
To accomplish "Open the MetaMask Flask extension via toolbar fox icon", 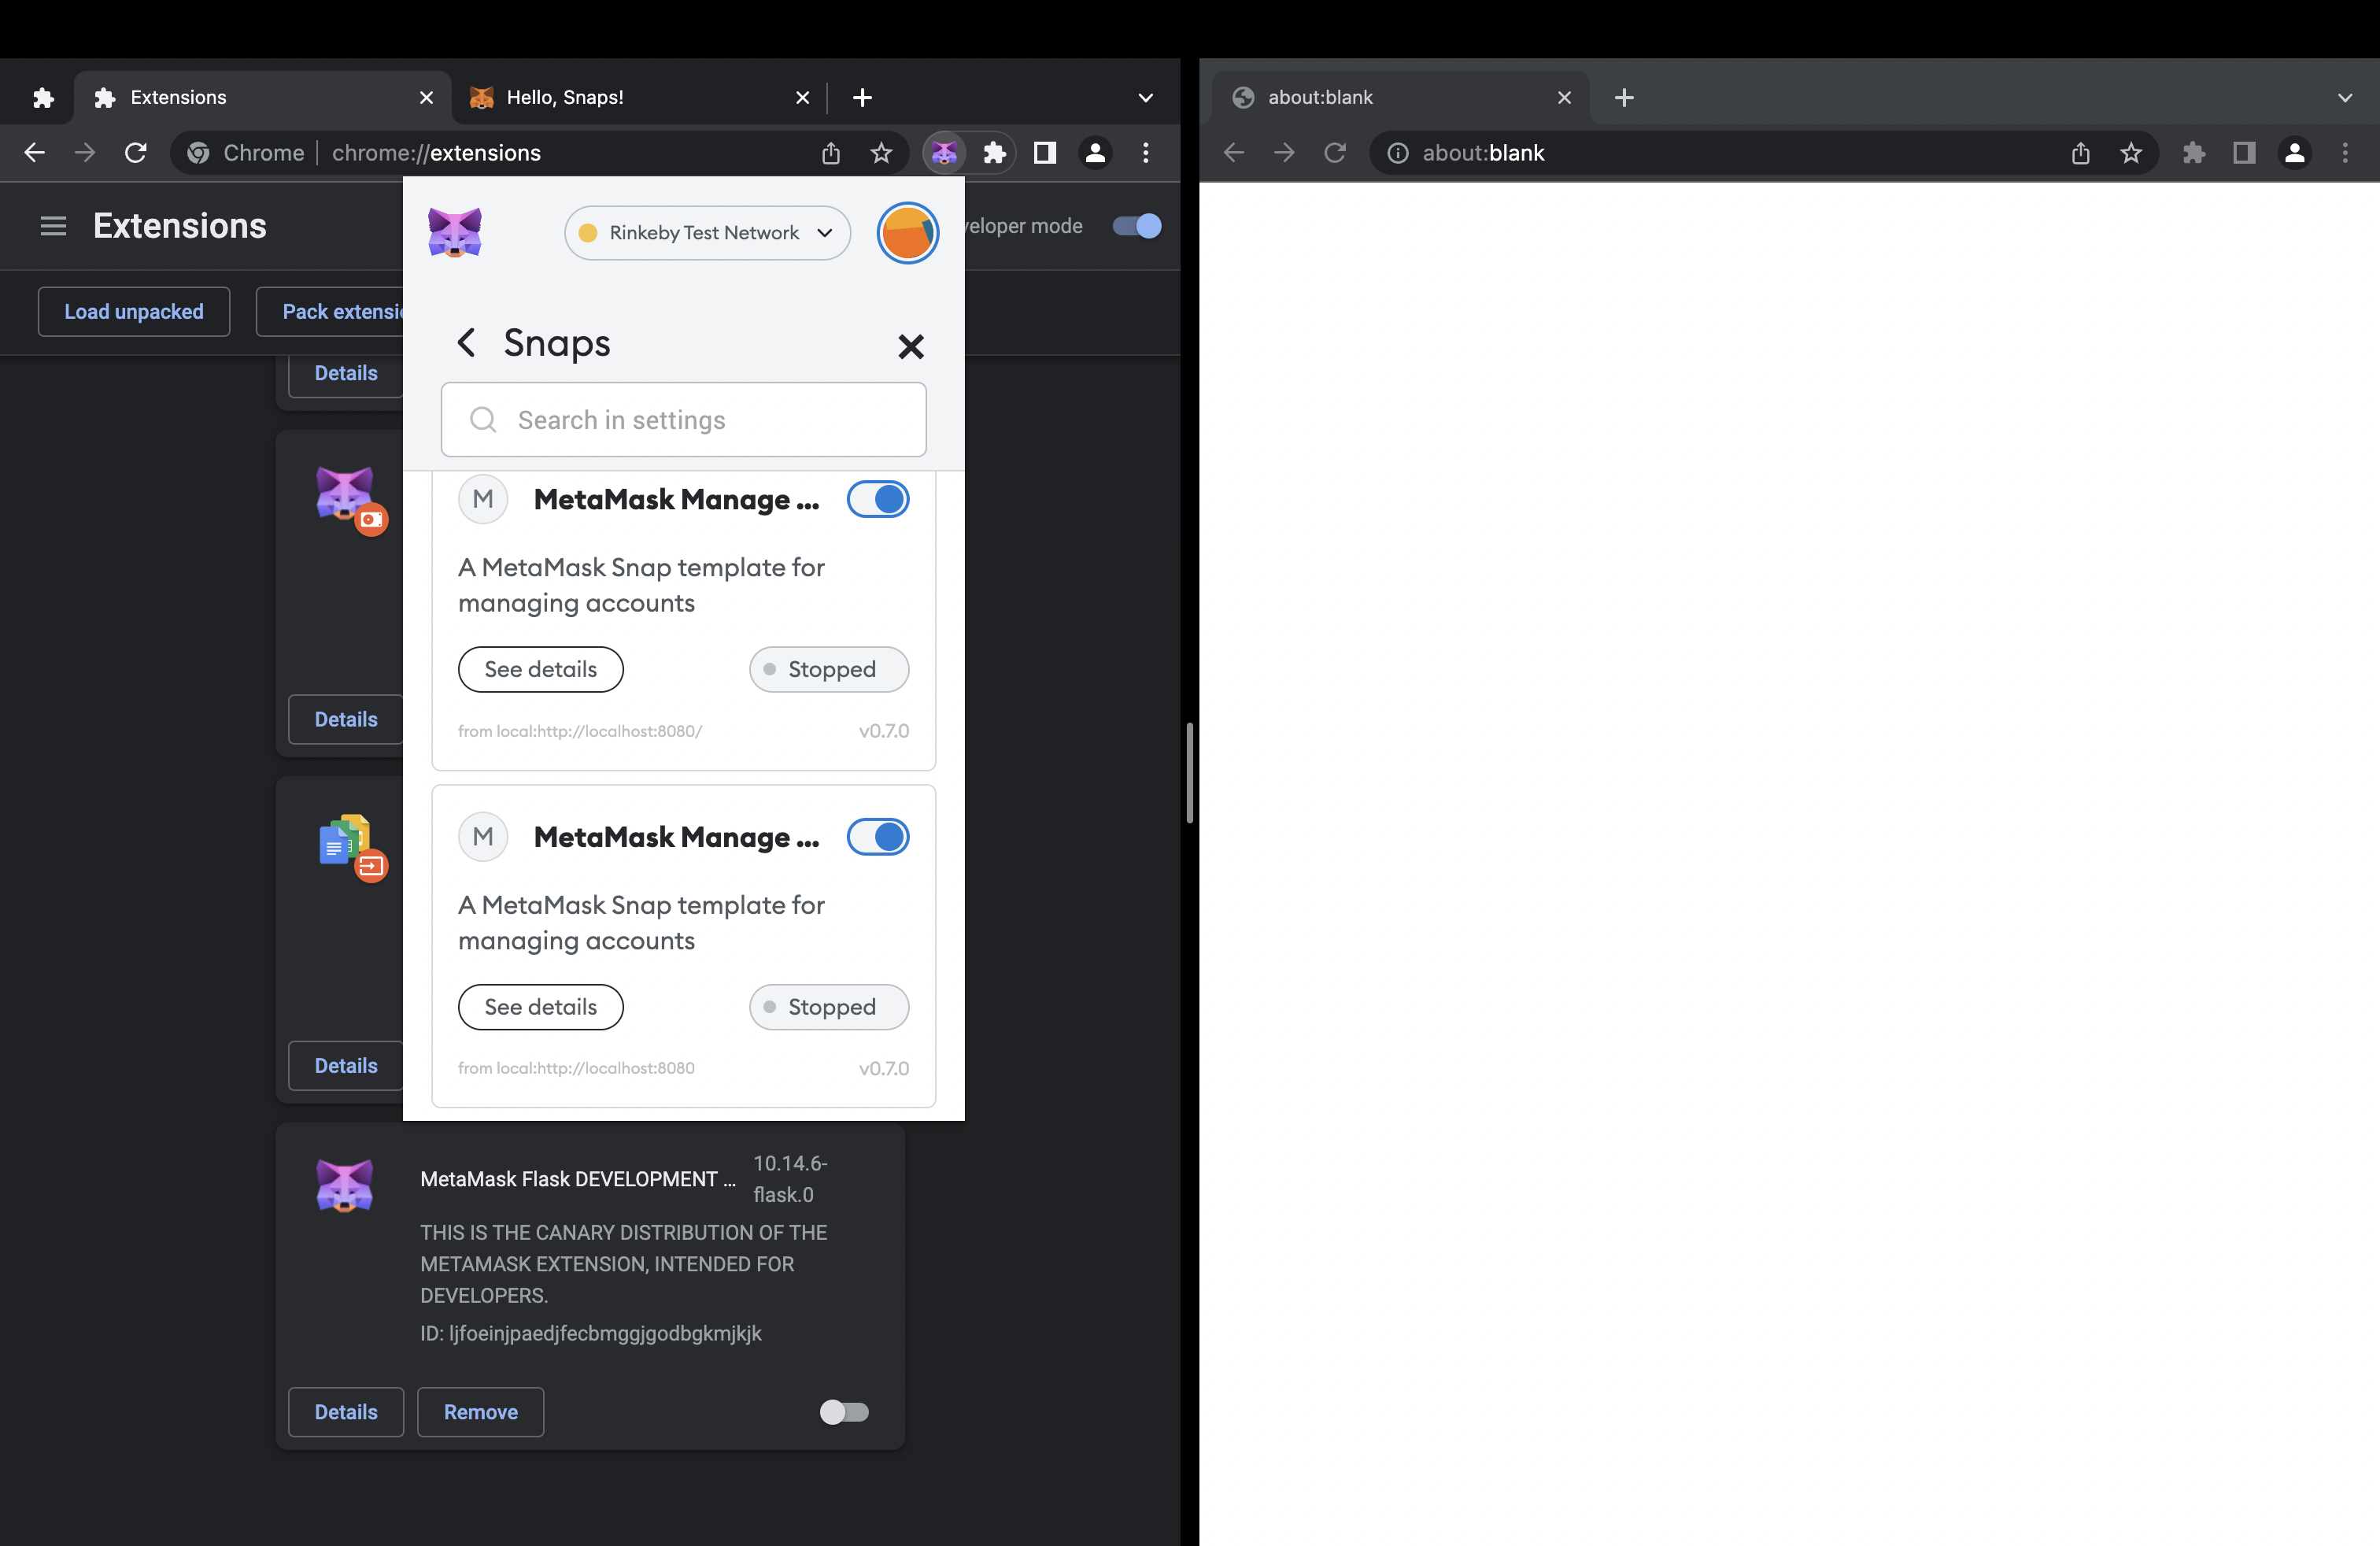I will [944, 153].
